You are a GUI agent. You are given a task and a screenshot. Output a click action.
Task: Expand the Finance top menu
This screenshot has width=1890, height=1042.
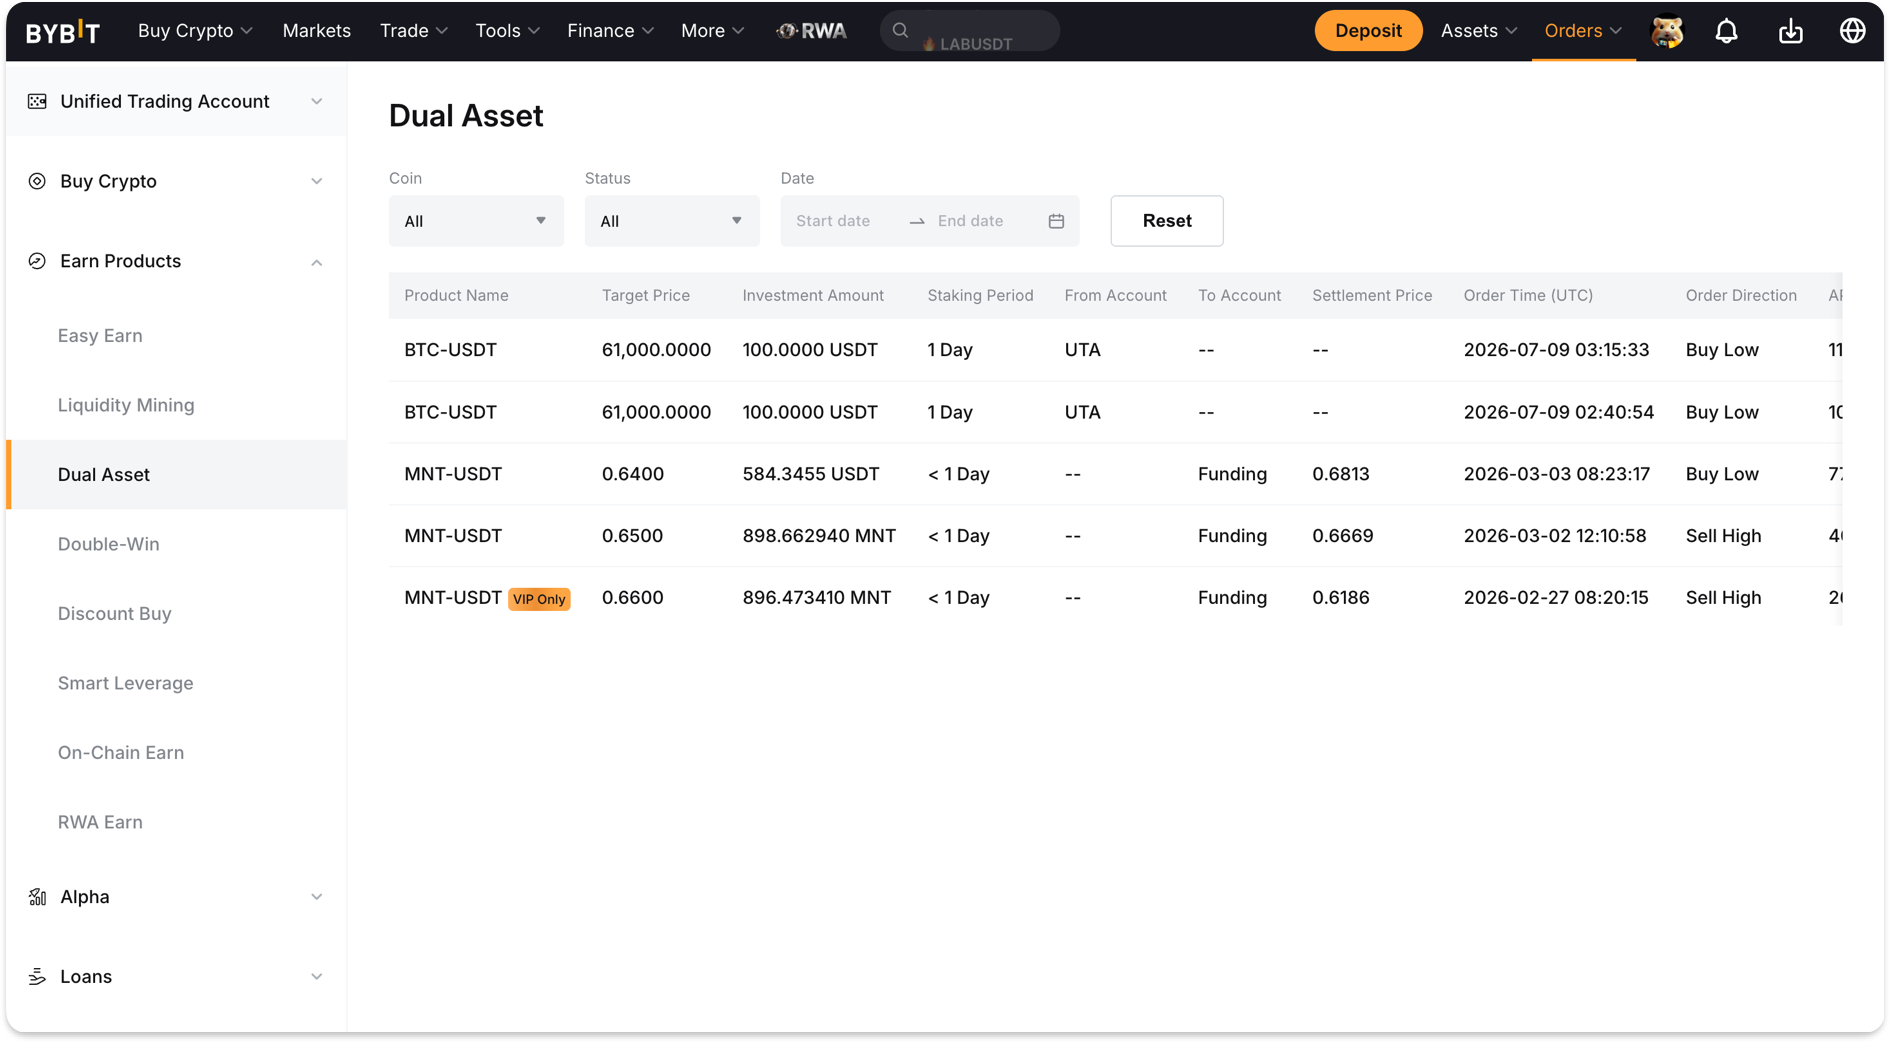(x=610, y=31)
